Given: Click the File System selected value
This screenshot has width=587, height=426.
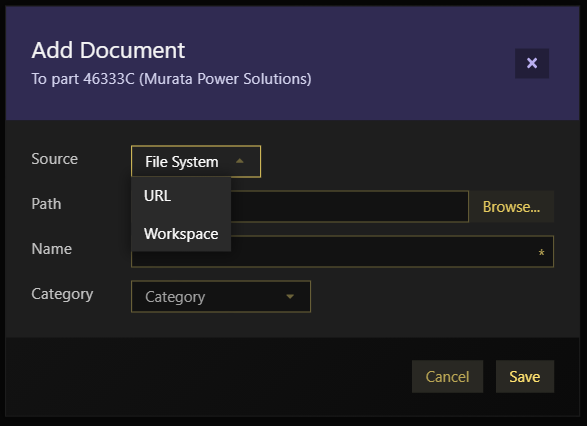Looking at the screenshot, I should click(x=182, y=162).
